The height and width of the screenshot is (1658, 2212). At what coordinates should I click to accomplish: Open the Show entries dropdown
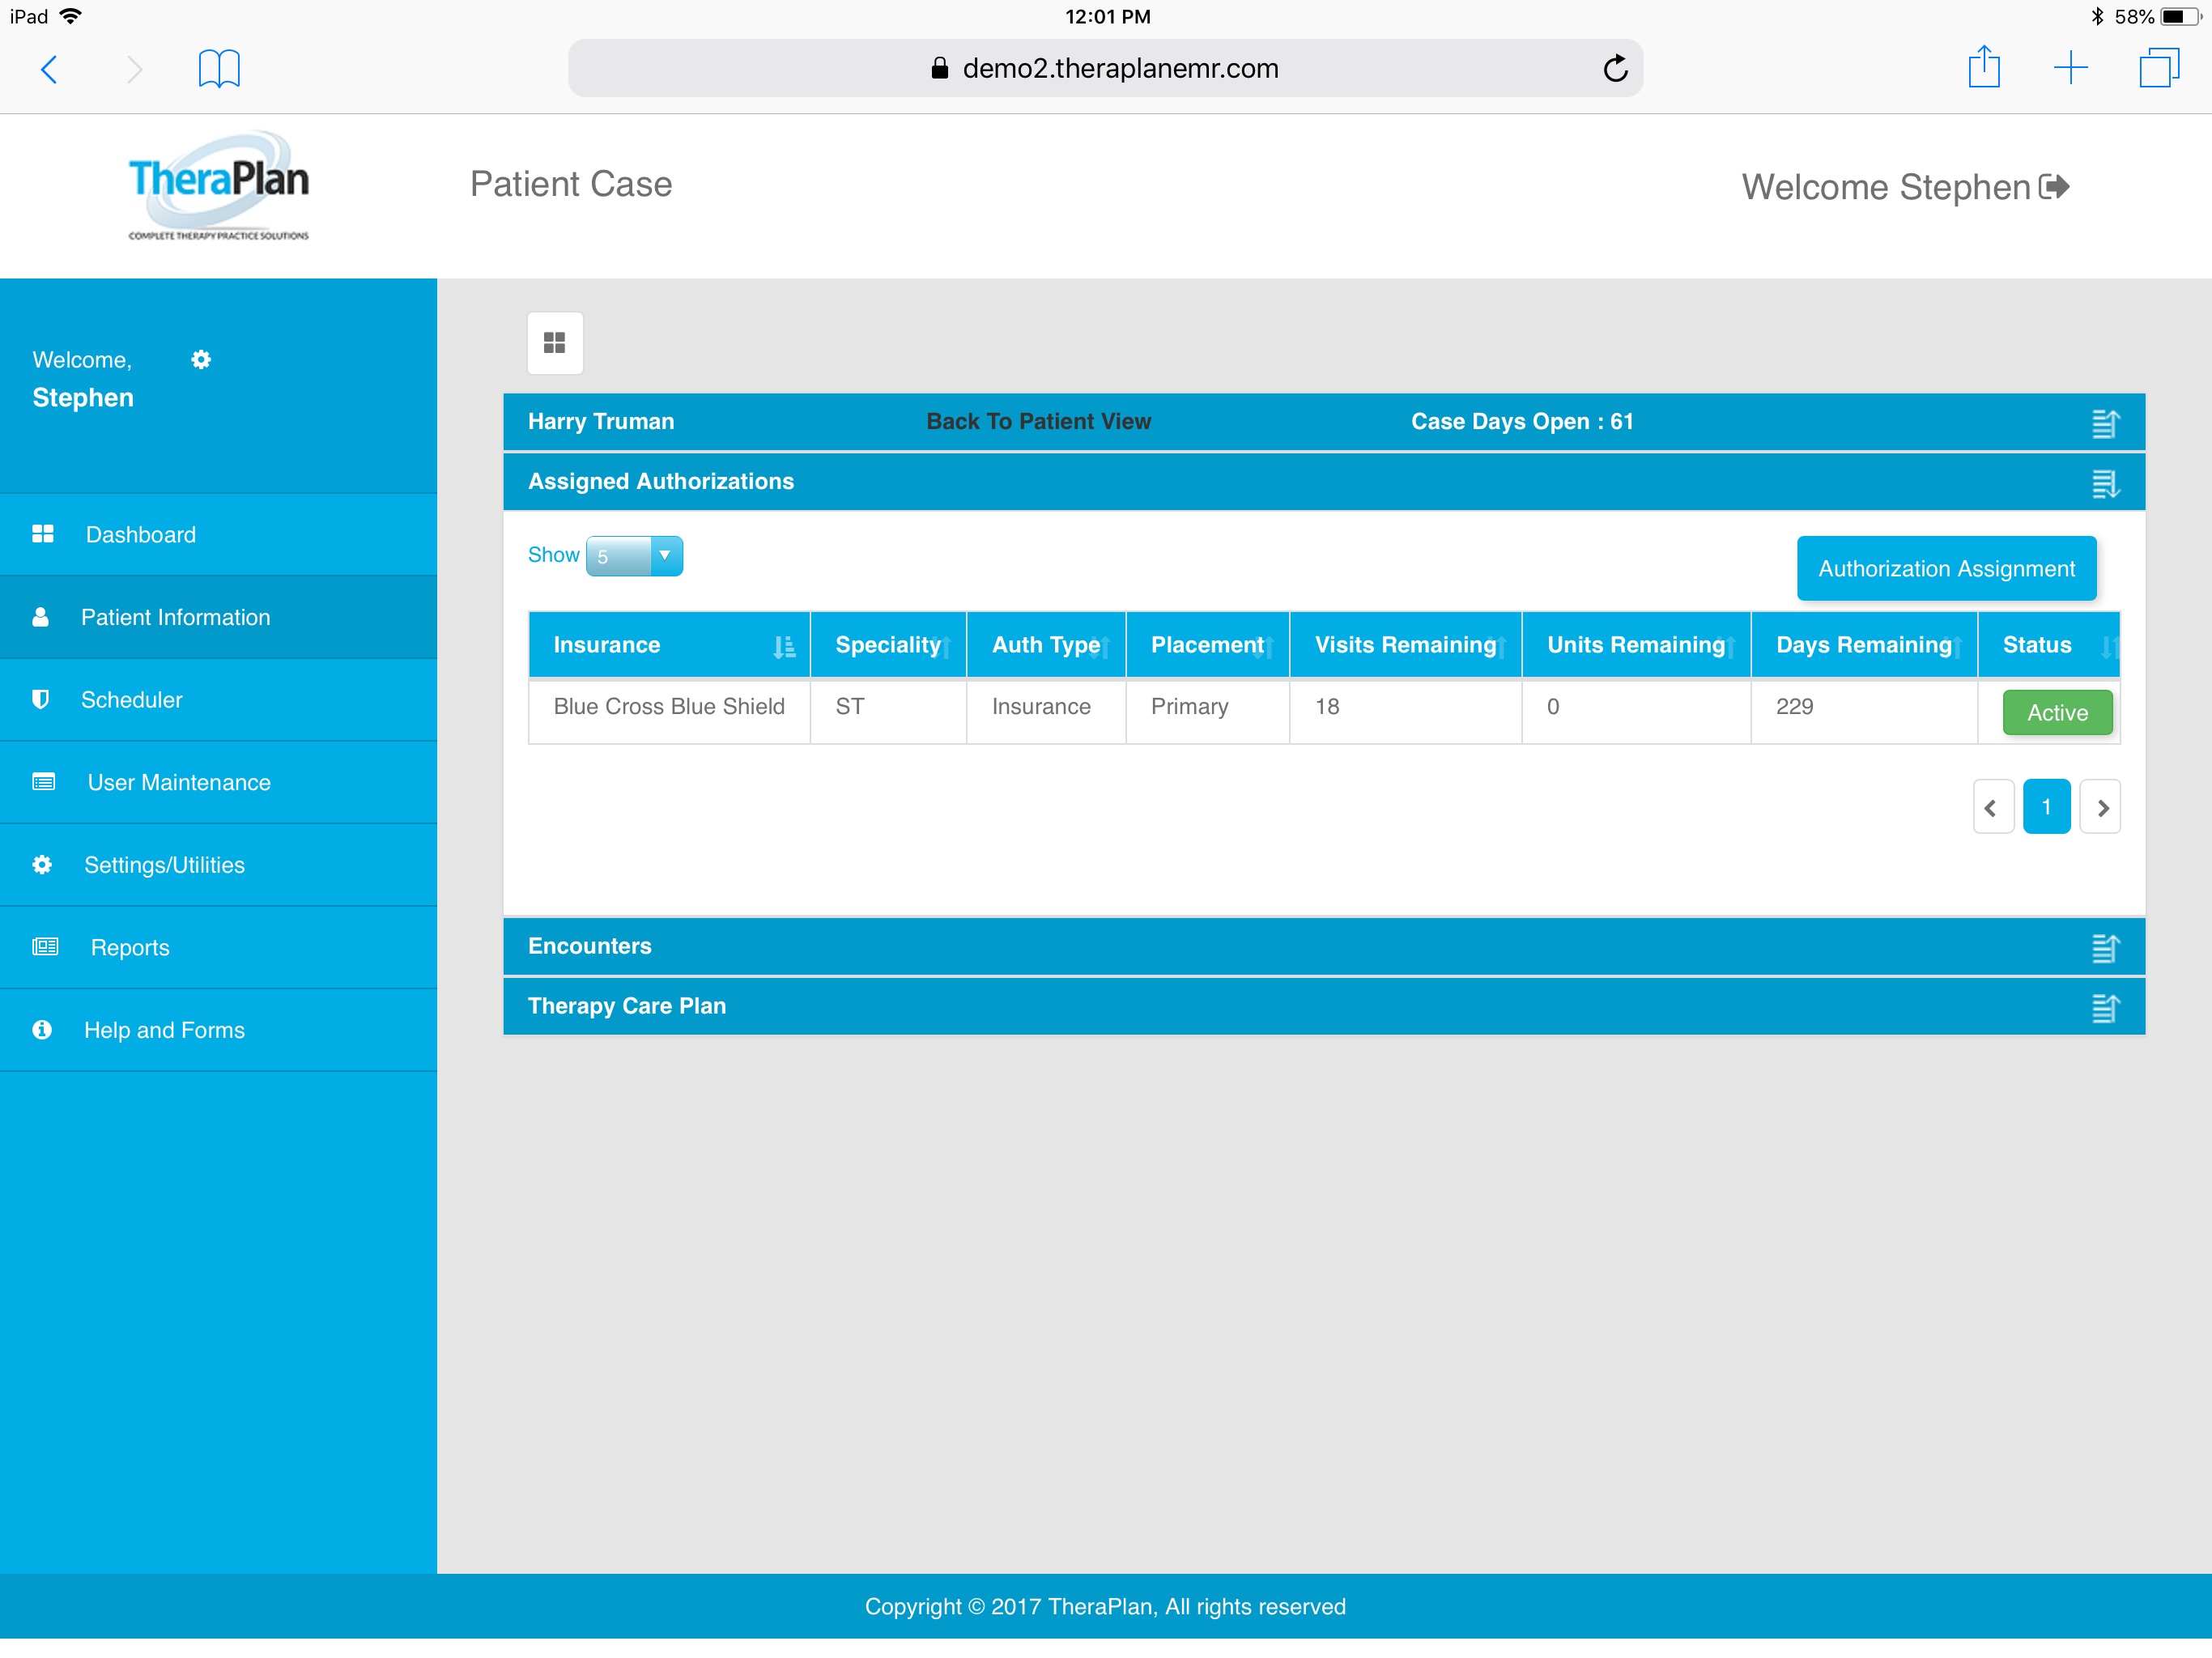click(634, 556)
